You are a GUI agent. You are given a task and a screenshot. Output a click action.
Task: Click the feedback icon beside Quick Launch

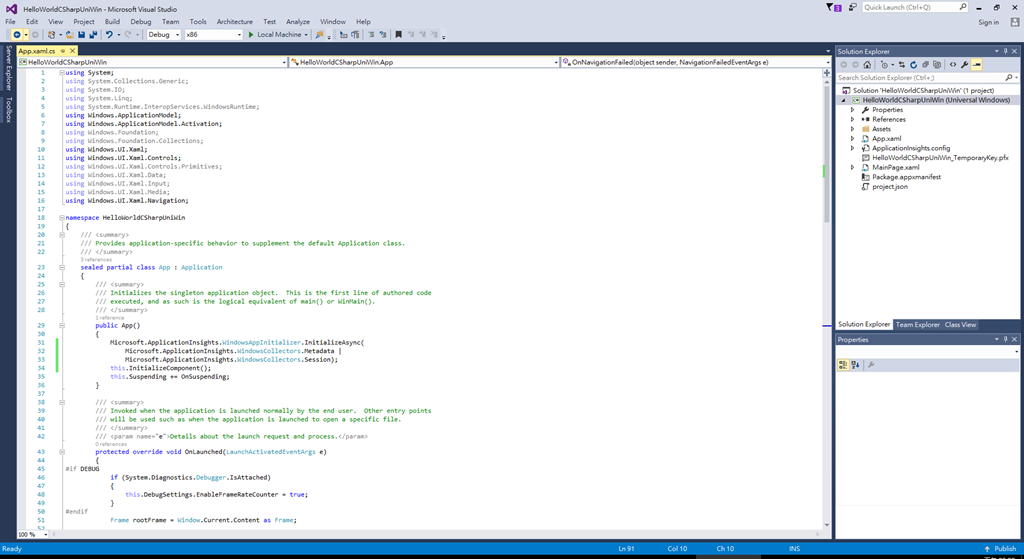(x=853, y=7)
